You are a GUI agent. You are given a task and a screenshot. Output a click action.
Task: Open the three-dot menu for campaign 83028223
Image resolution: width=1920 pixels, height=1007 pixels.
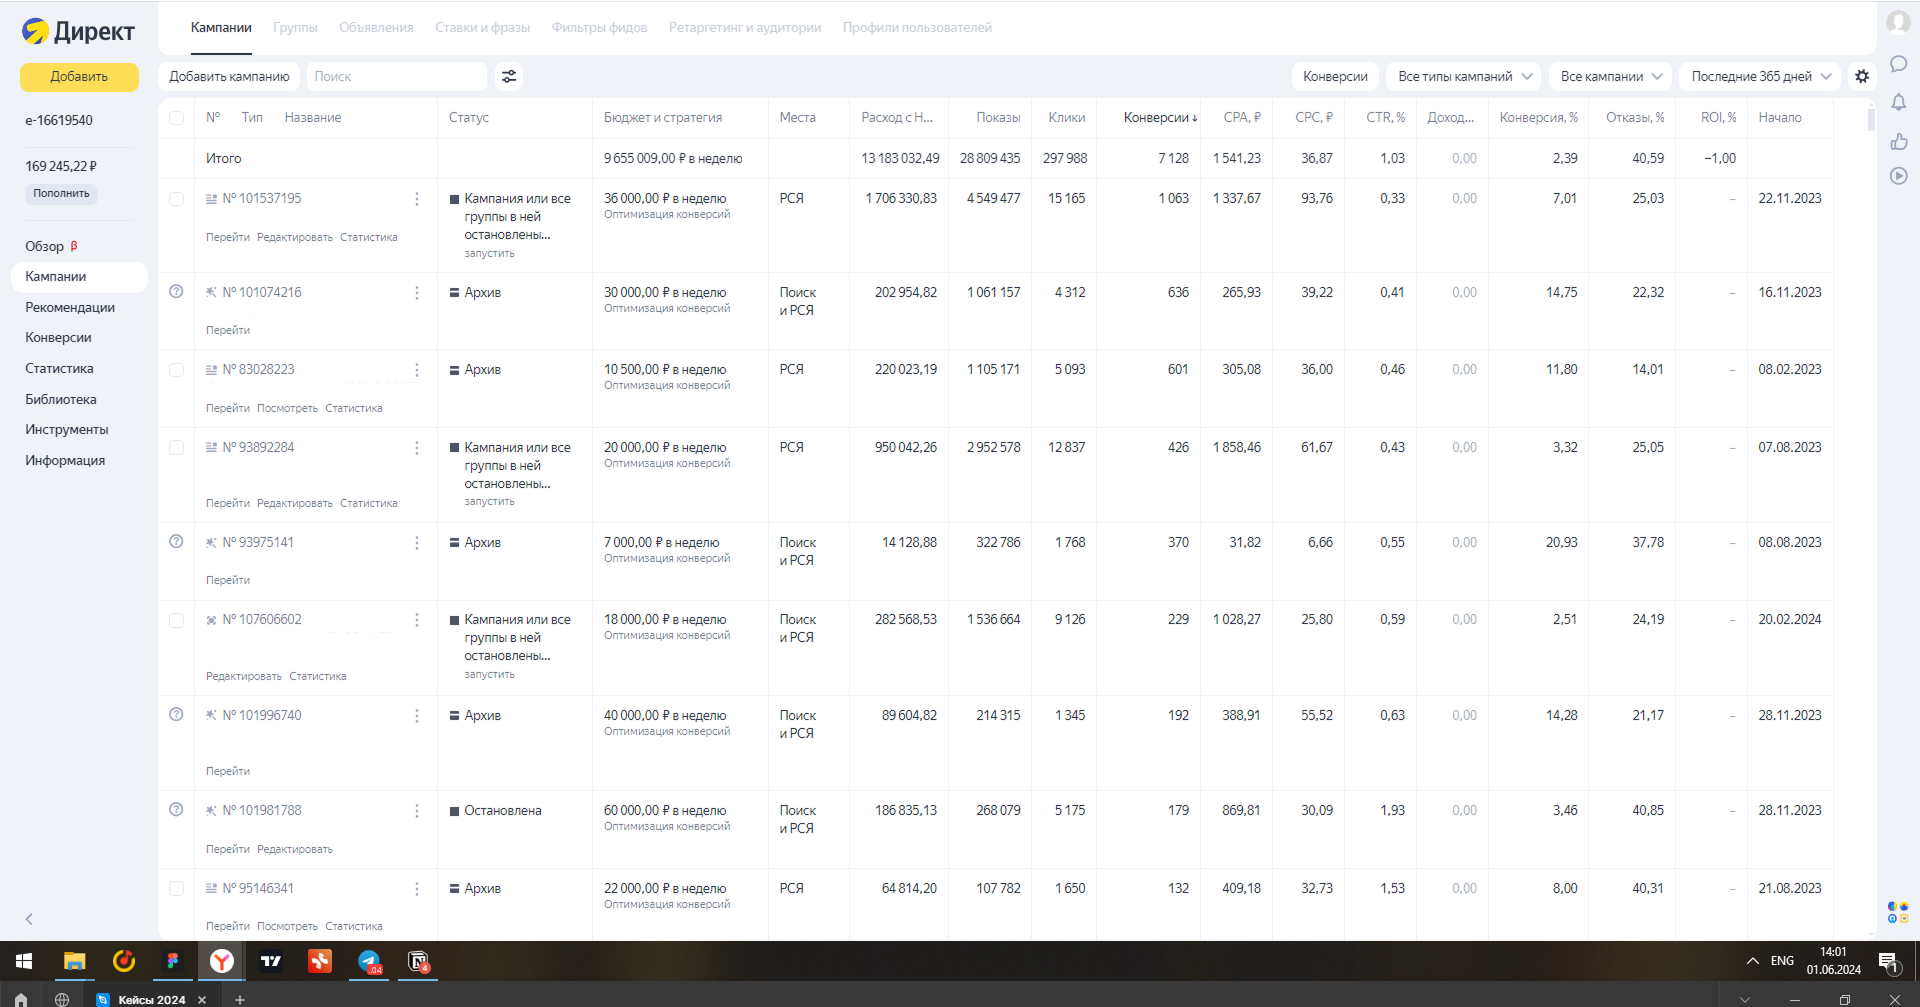click(417, 370)
